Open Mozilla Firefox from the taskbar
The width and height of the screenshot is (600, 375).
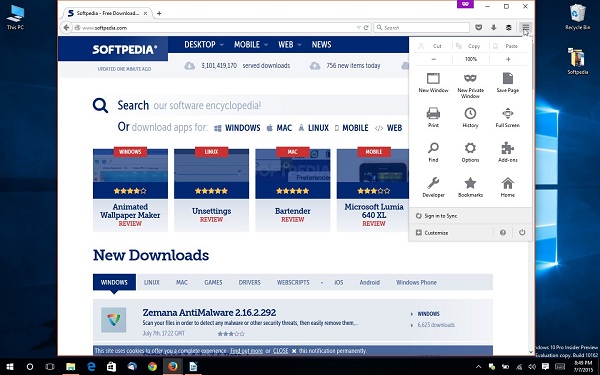pos(173,367)
